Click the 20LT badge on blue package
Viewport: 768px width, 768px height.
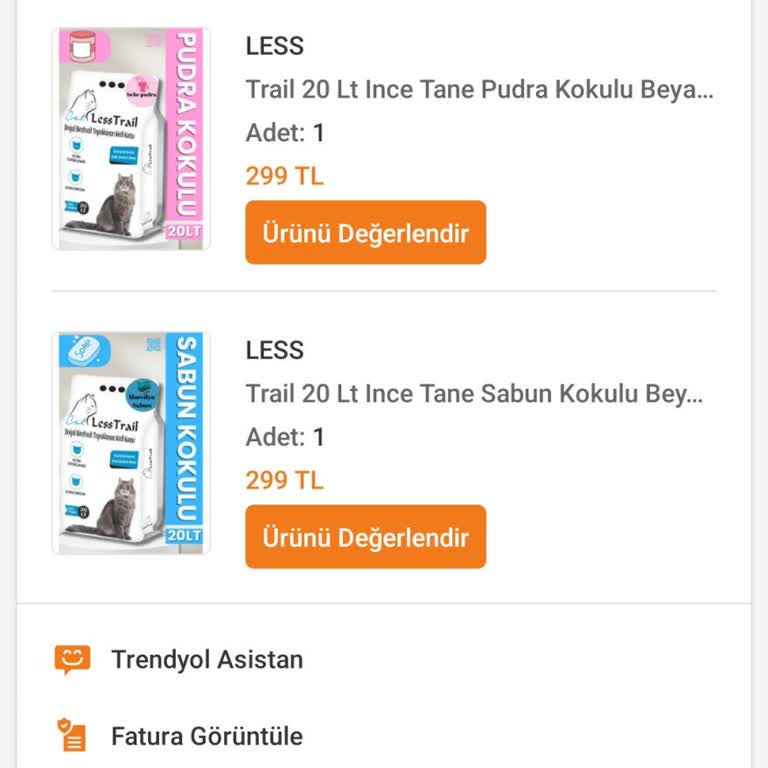tap(185, 535)
